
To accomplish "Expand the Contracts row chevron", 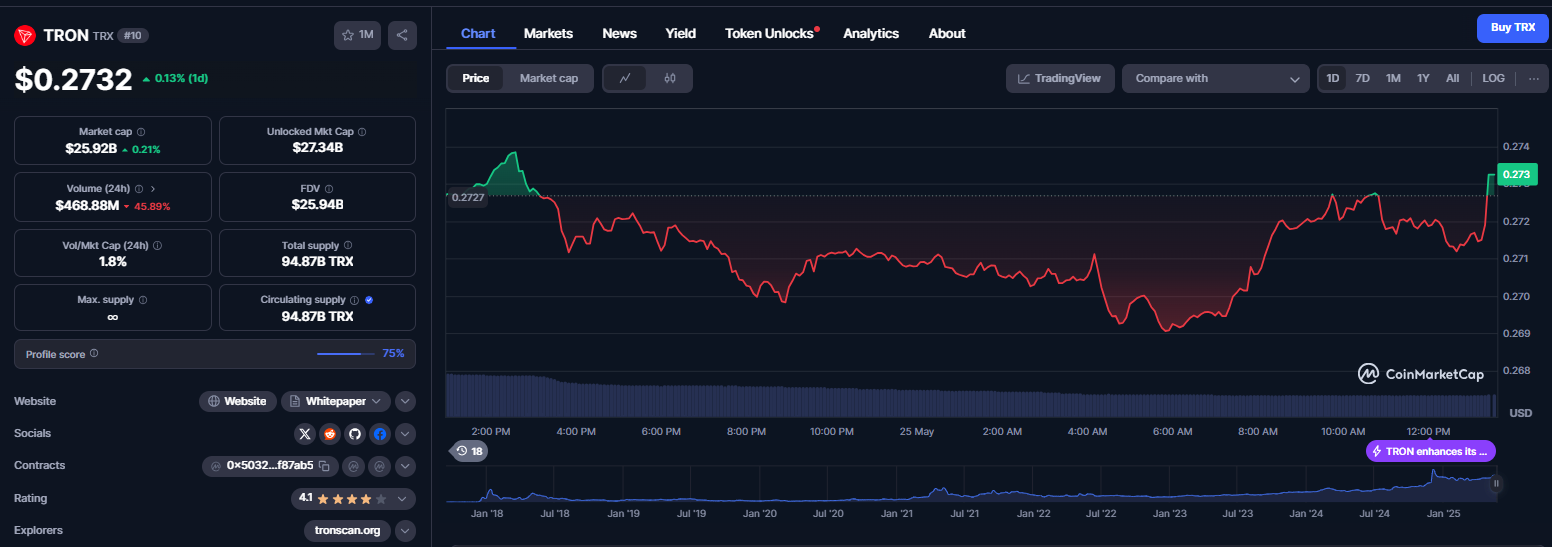I will pyautogui.click(x=405, y=466).
